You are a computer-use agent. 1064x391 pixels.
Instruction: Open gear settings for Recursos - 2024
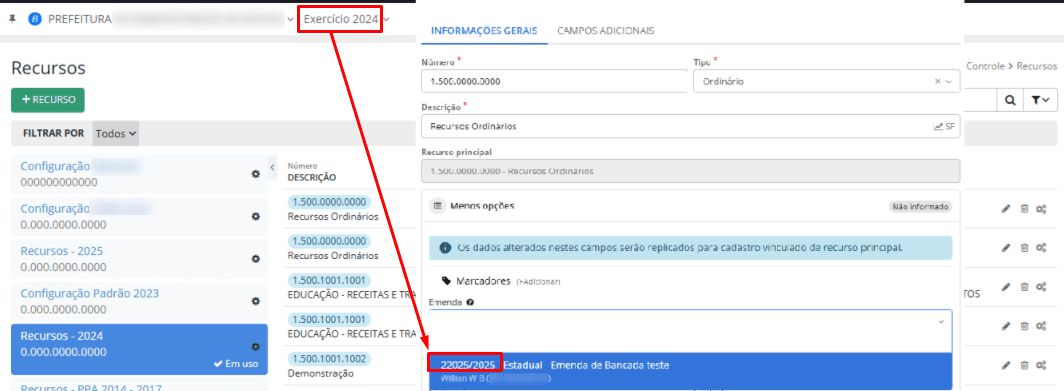(x=256, y=346)
